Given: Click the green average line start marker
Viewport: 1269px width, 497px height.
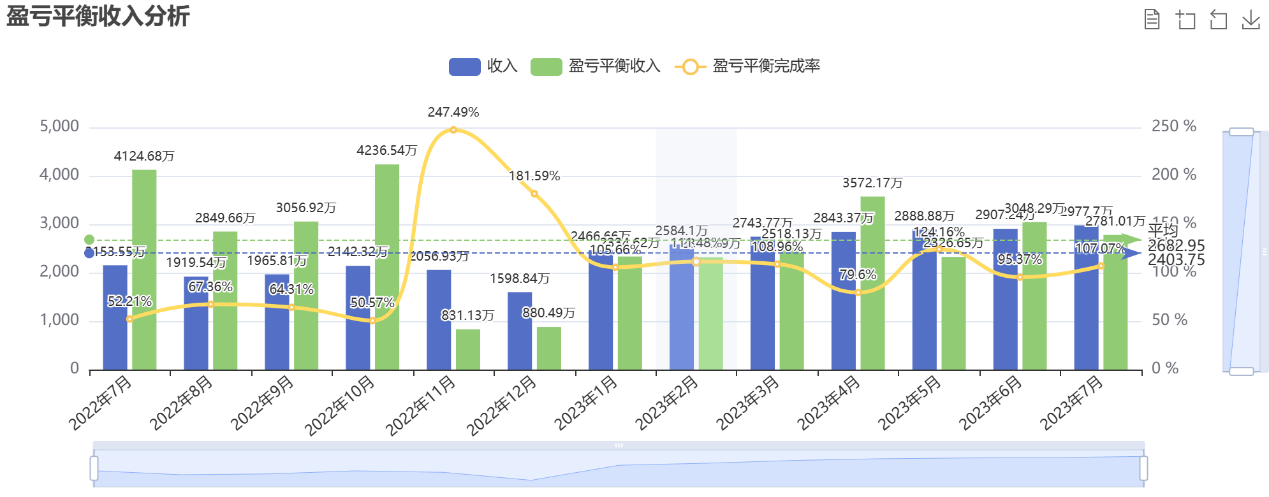Looking at the screenshot, I should coord(89,240).
